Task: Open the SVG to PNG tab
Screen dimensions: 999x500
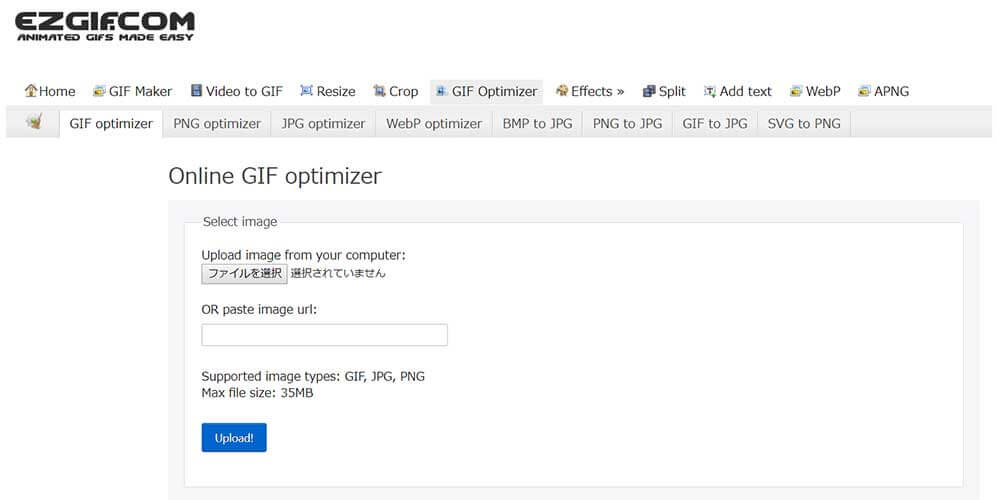Action: (x=804, y=124)
